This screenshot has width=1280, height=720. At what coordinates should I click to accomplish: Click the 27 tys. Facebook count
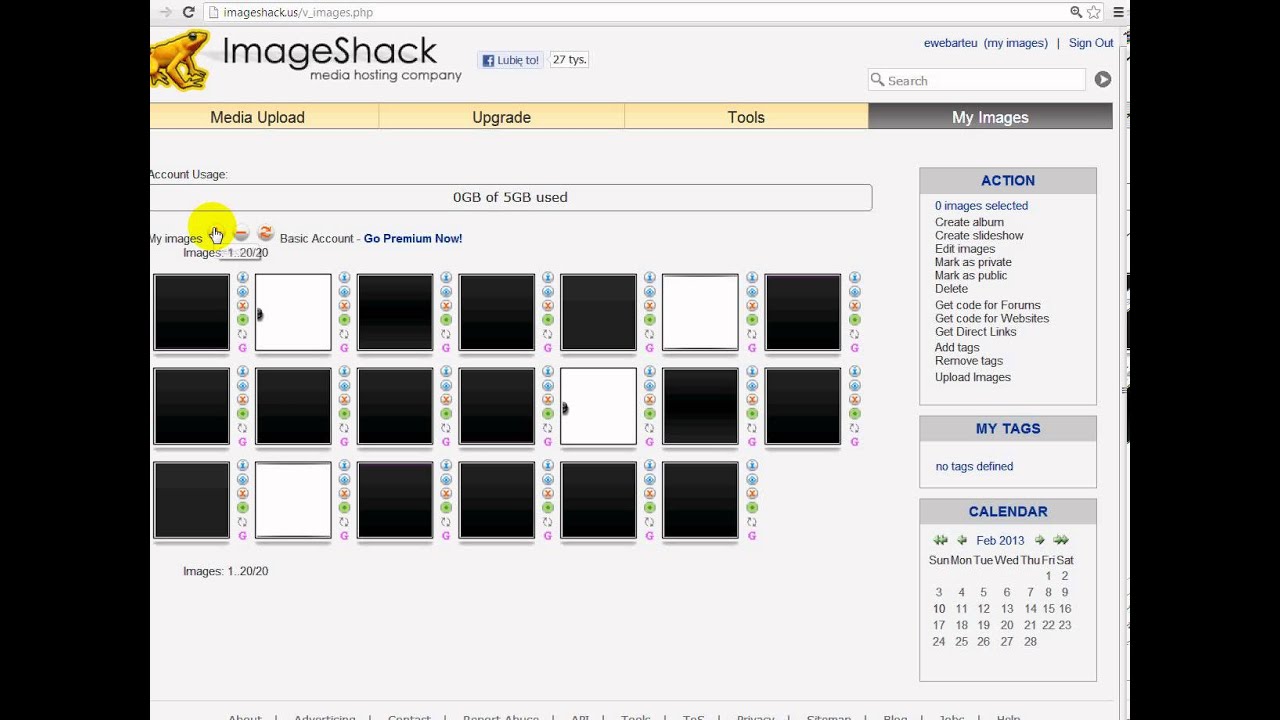pos(569,60)
